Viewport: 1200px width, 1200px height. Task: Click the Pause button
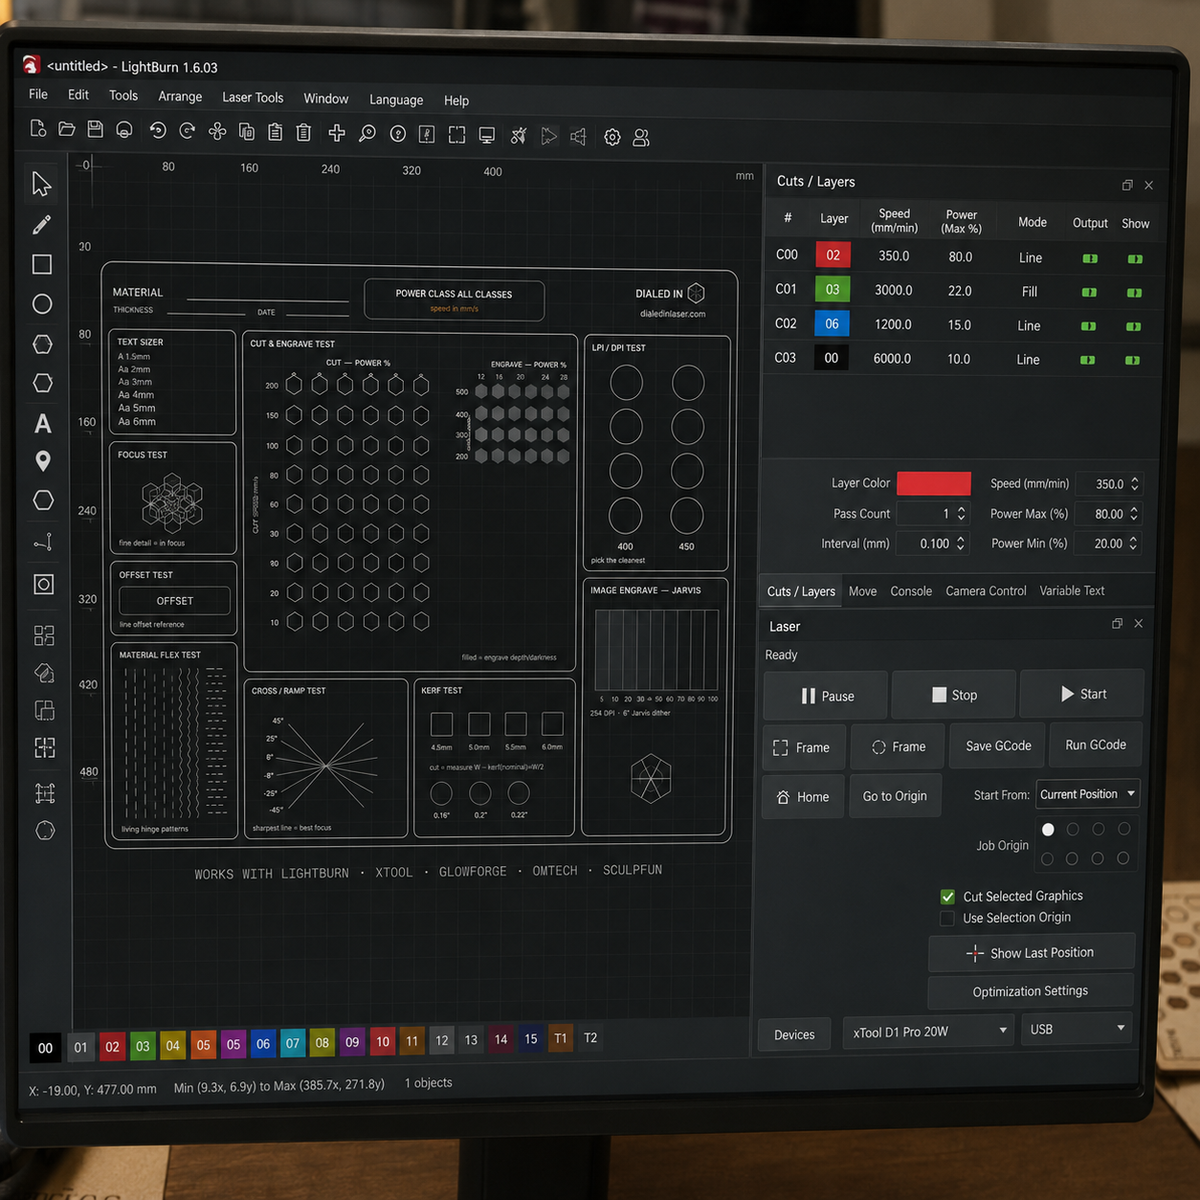pyautogui.click(x=827, y=696)
